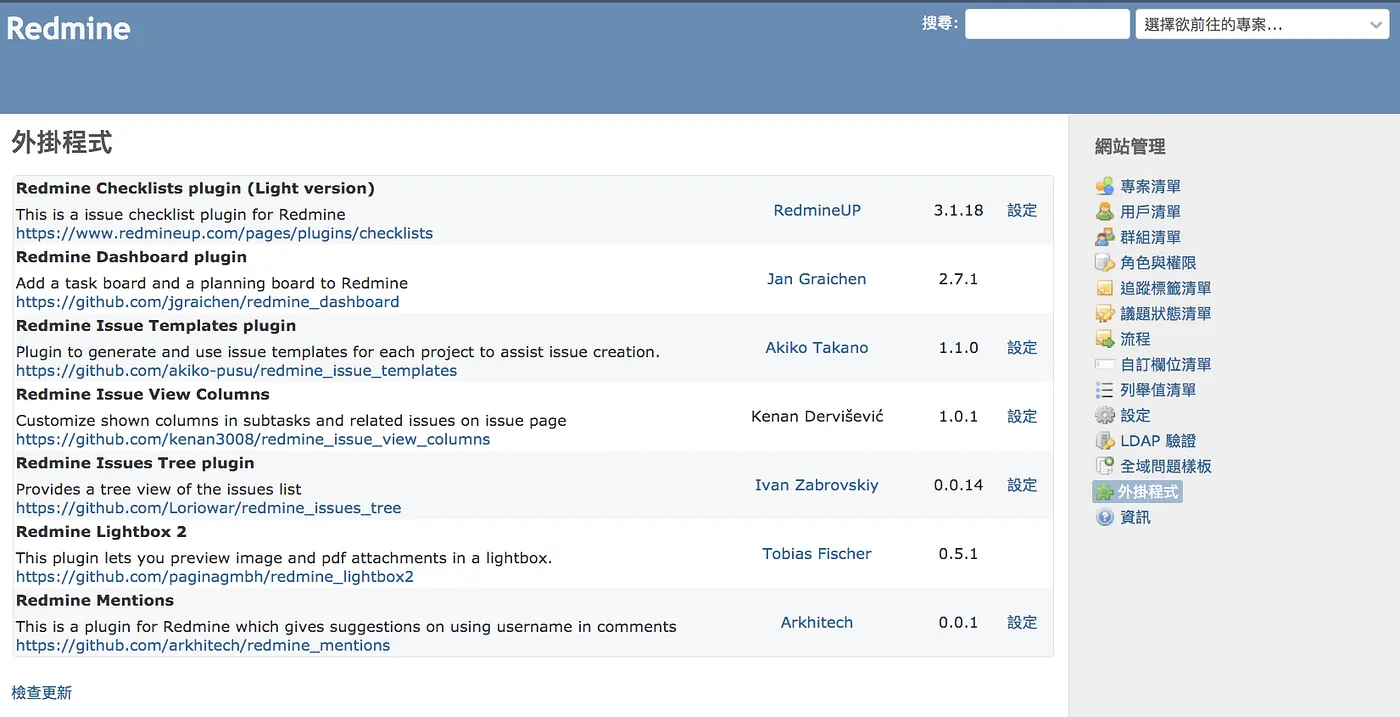The image size is (1400, 717).
Task: Click the 用戶清單 user icon
Action: 1104,212
